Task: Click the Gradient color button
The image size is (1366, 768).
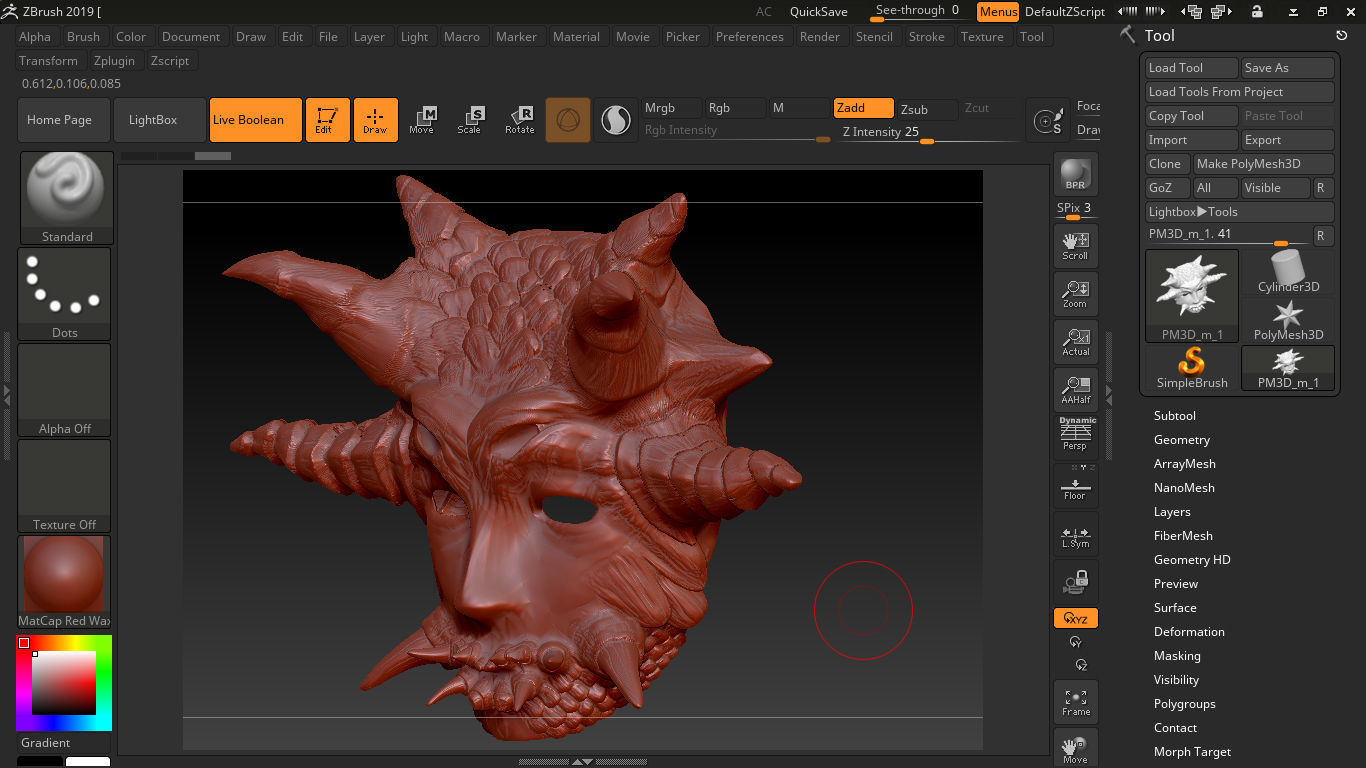Action: [64, 743]
